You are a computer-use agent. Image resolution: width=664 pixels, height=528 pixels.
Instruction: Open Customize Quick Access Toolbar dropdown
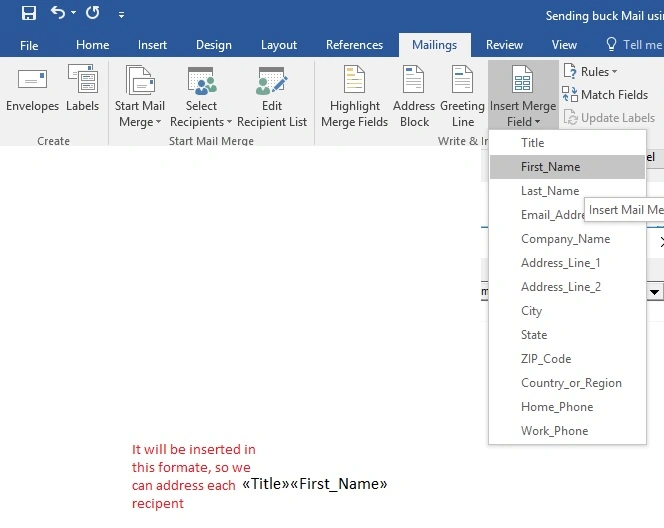pos(121,15)
